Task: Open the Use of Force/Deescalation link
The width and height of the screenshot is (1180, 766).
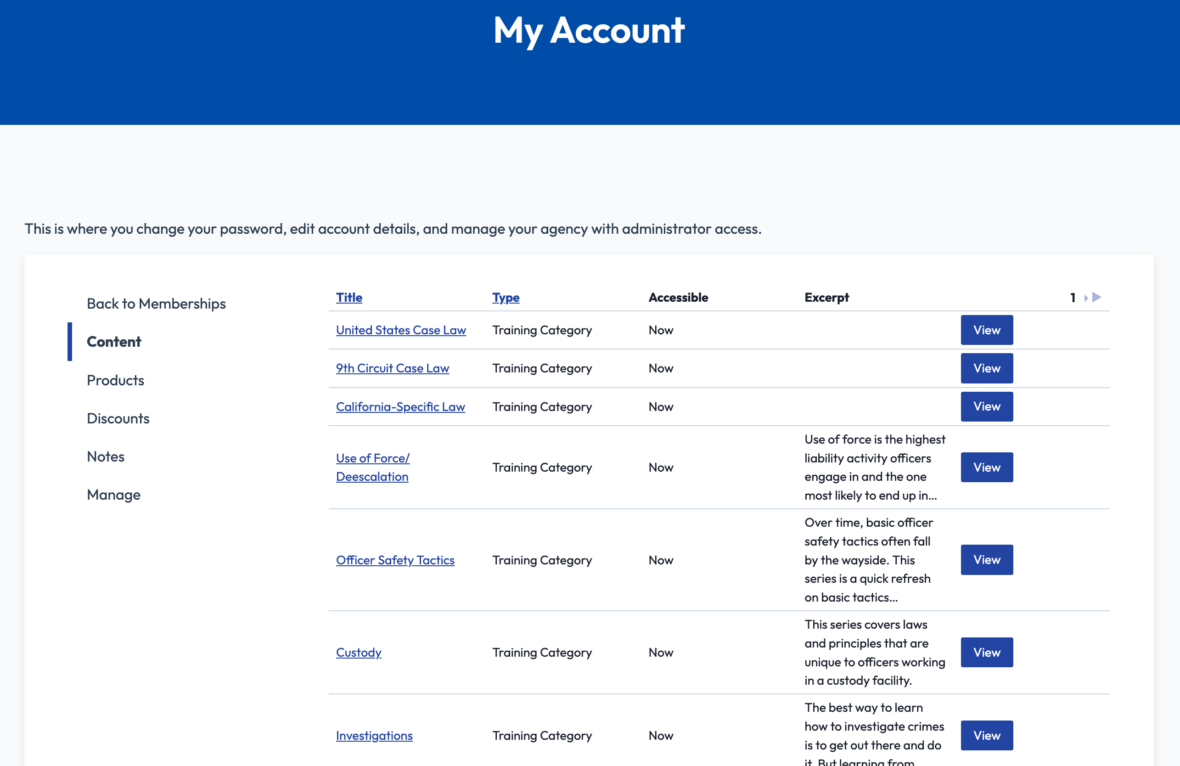Action: tap(373, 467)
